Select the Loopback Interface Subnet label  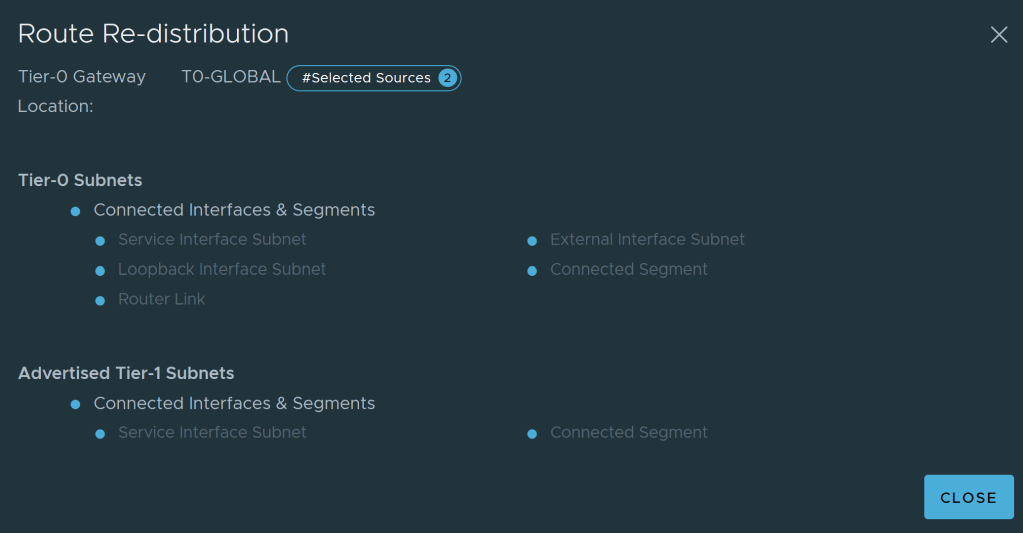point(222,269)
